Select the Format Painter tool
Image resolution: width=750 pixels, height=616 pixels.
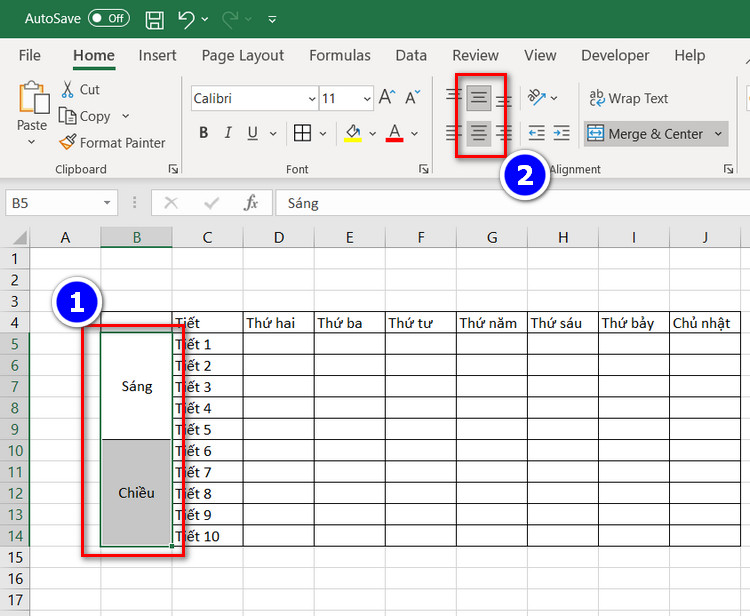pos(112,143)
